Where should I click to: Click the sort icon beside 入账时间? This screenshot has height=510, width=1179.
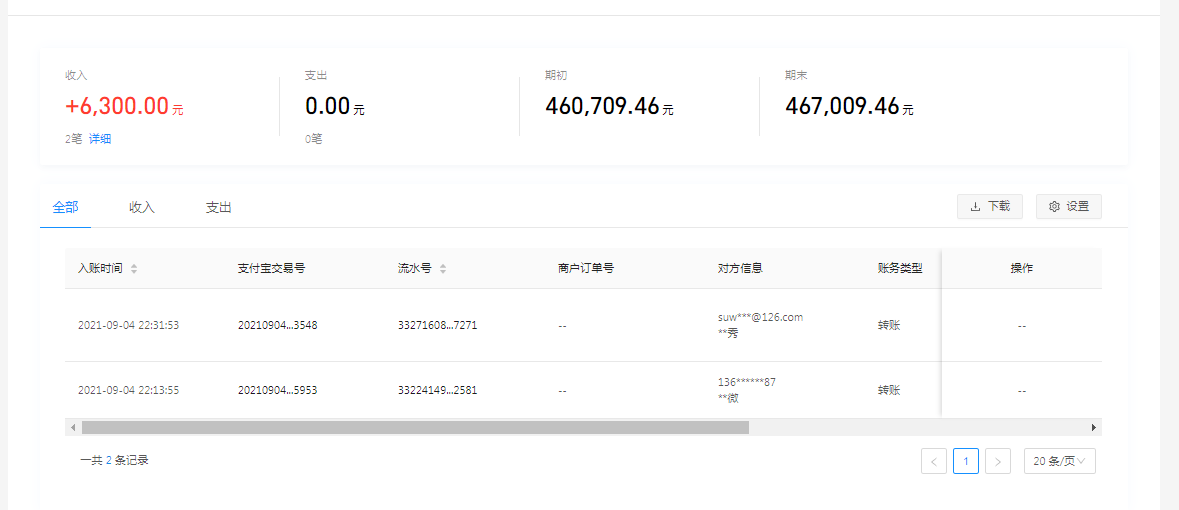134,269
